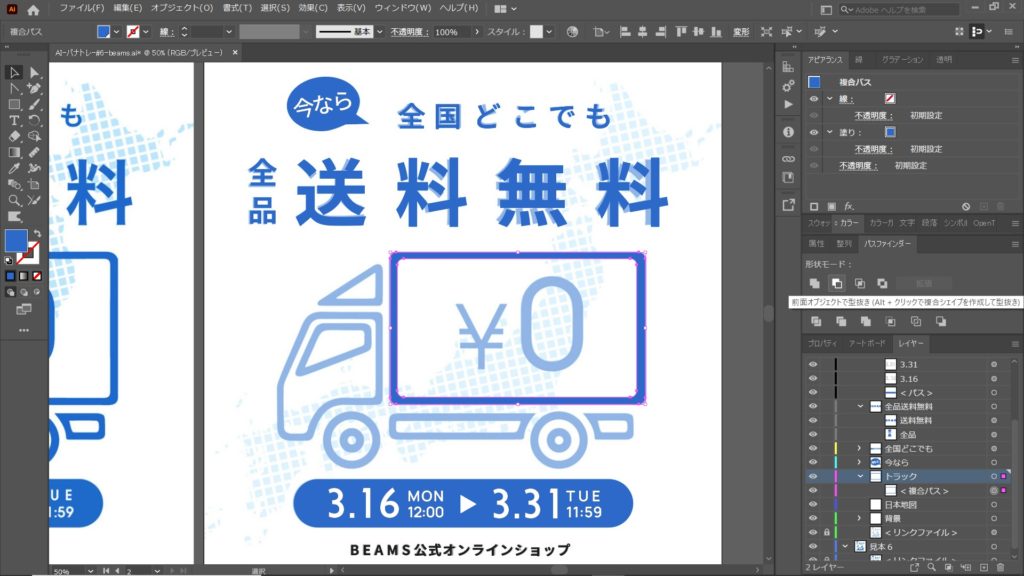Click the stroke swatch in 線 row

(x=889, y=99)
